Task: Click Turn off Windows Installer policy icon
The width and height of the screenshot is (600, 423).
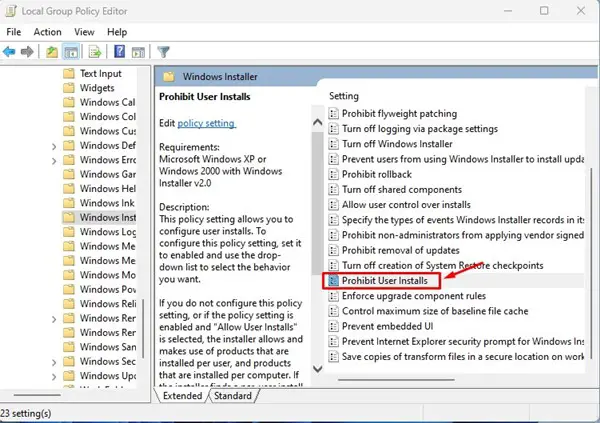Action: click(x=334, y=144)
